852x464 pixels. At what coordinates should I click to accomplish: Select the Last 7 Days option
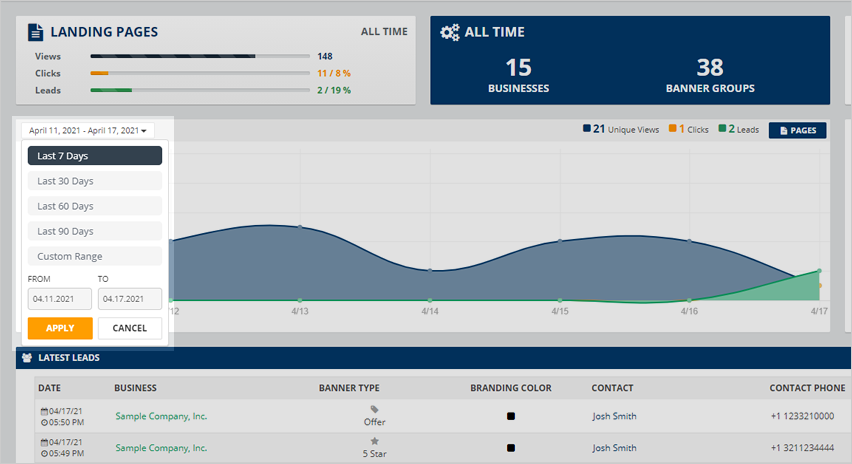[95, 156]
